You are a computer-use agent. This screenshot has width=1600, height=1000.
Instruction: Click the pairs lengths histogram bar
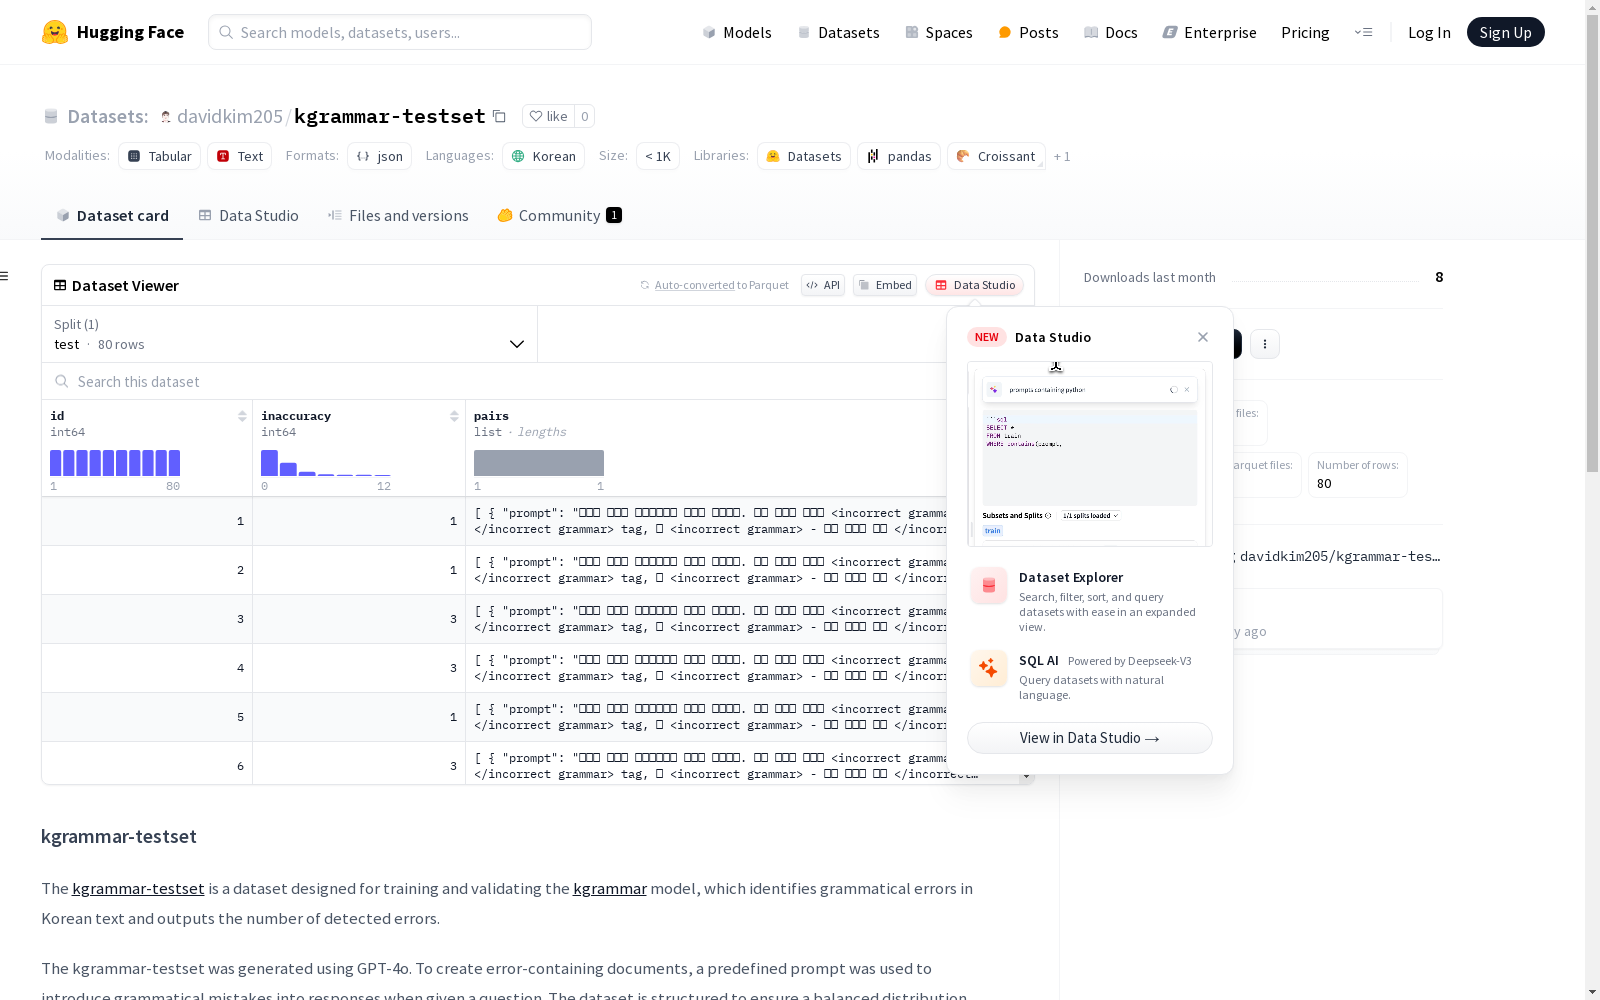coord(539,463)
